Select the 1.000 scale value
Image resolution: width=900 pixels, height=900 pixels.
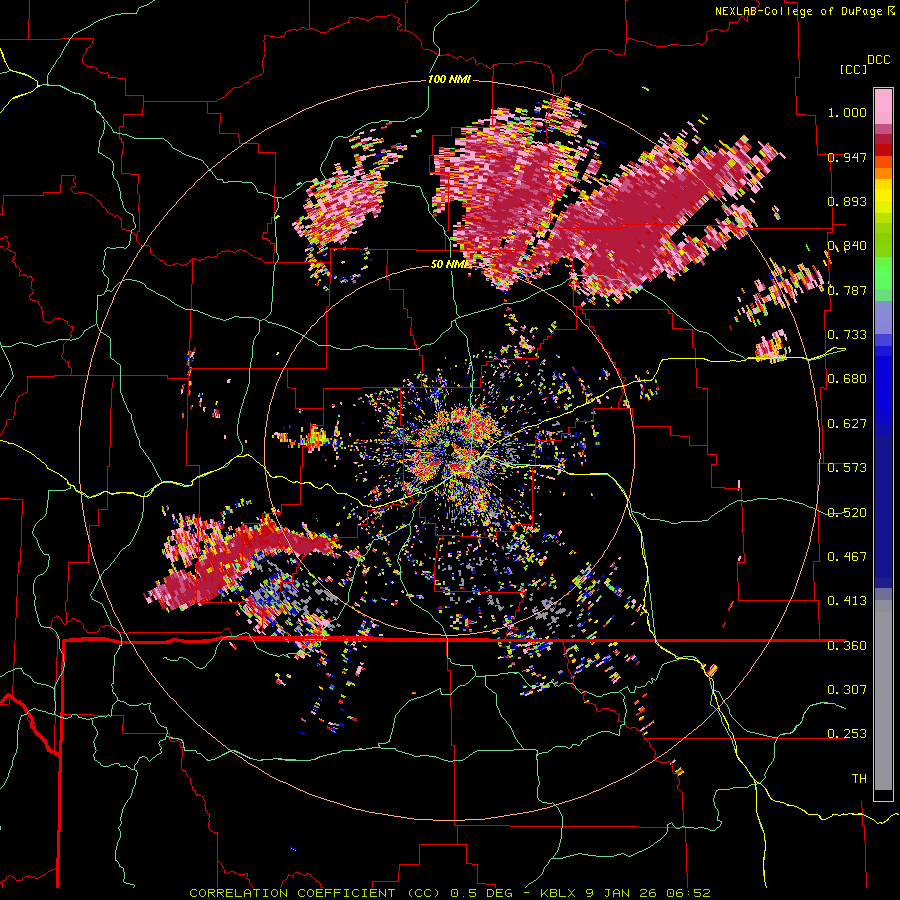(x=847, y=112)
